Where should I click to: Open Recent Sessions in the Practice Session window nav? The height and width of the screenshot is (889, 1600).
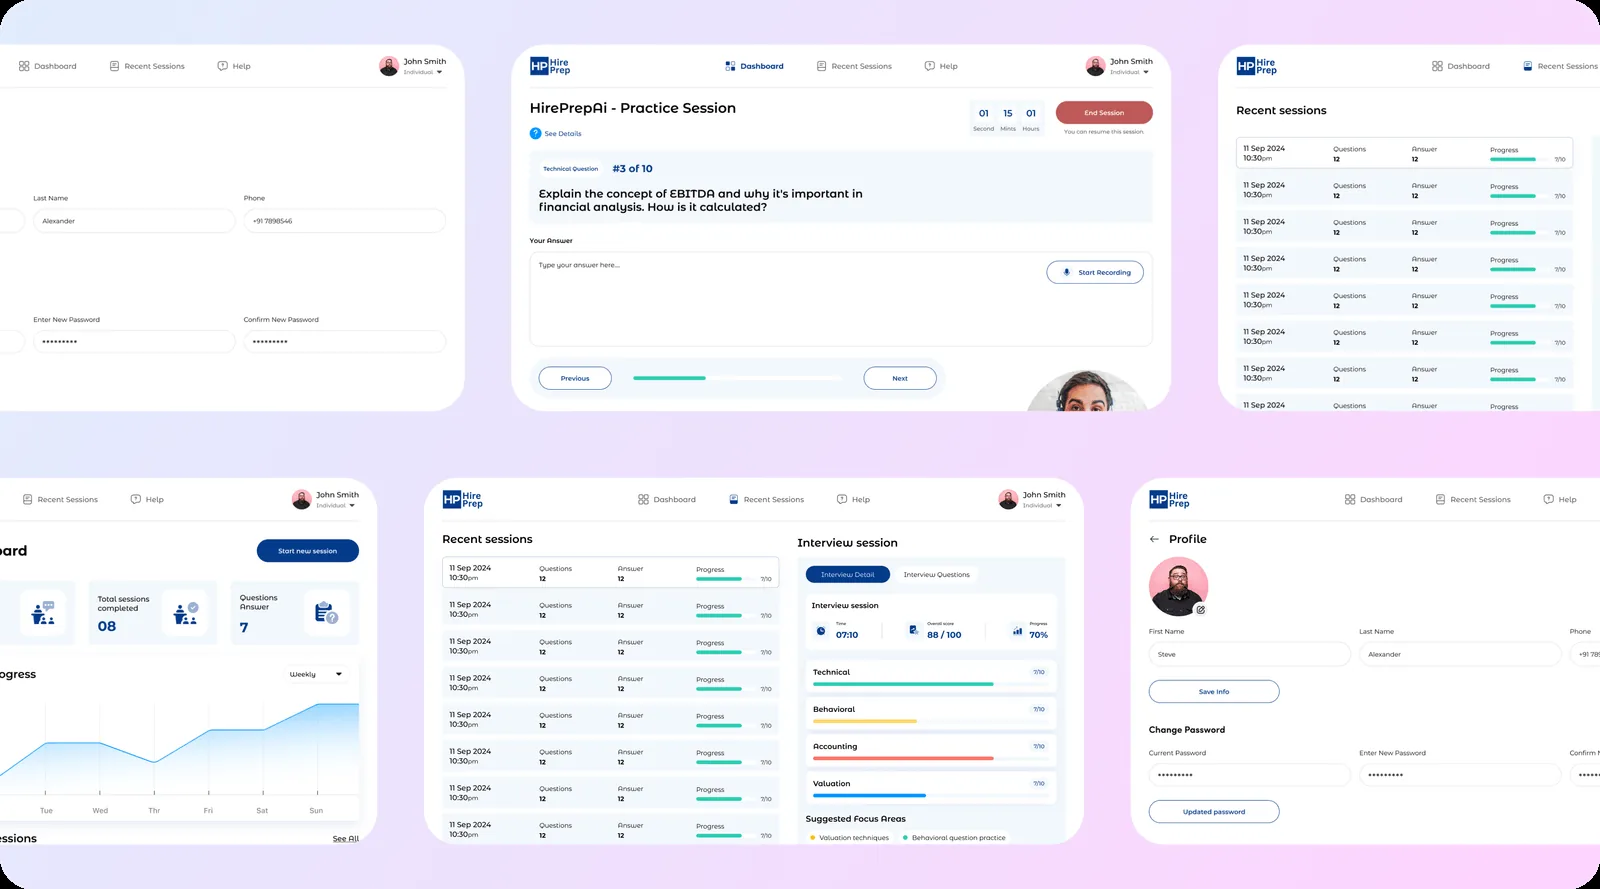pyautogui.click(x=854, y=66)
